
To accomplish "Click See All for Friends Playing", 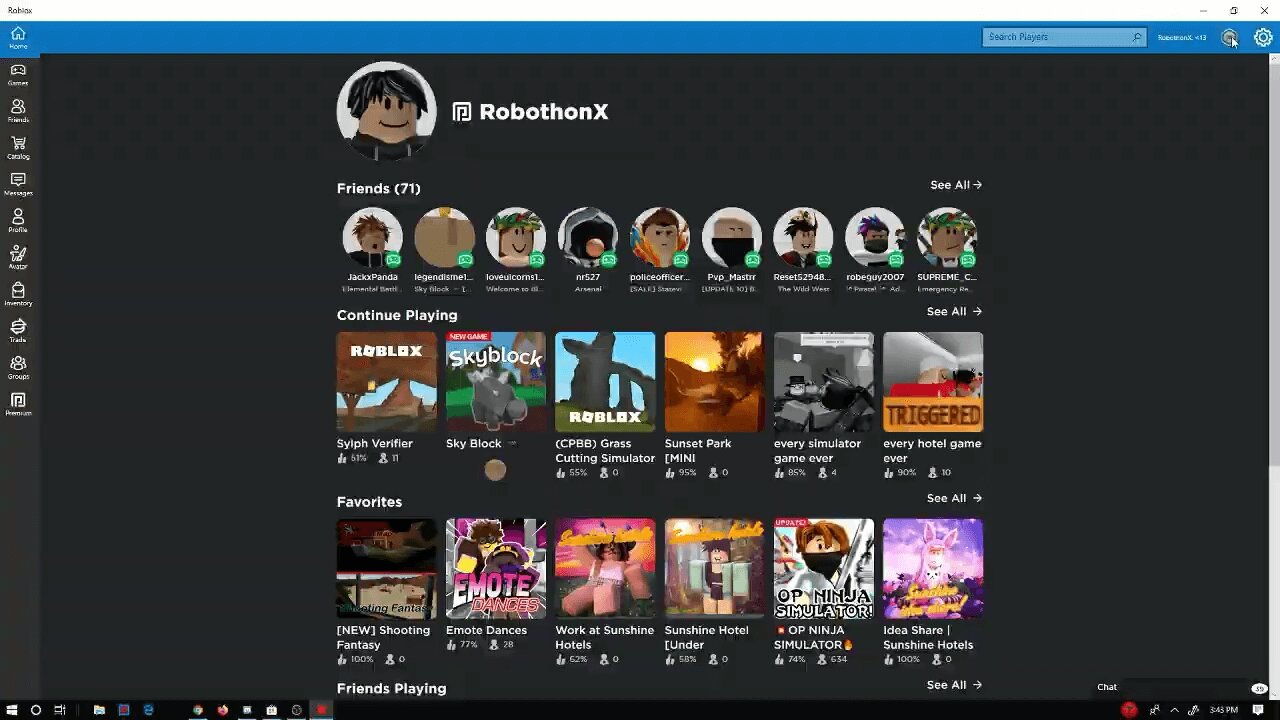I will [x=954, y=685].
